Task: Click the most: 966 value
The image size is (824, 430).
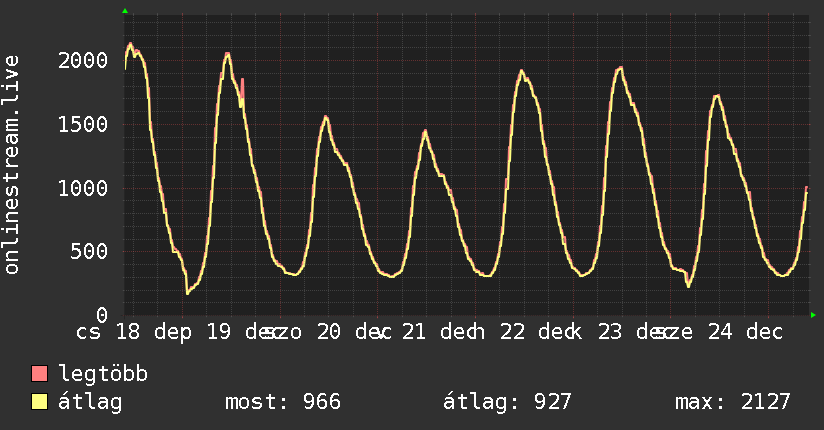Action: click(x=283, y=402)
